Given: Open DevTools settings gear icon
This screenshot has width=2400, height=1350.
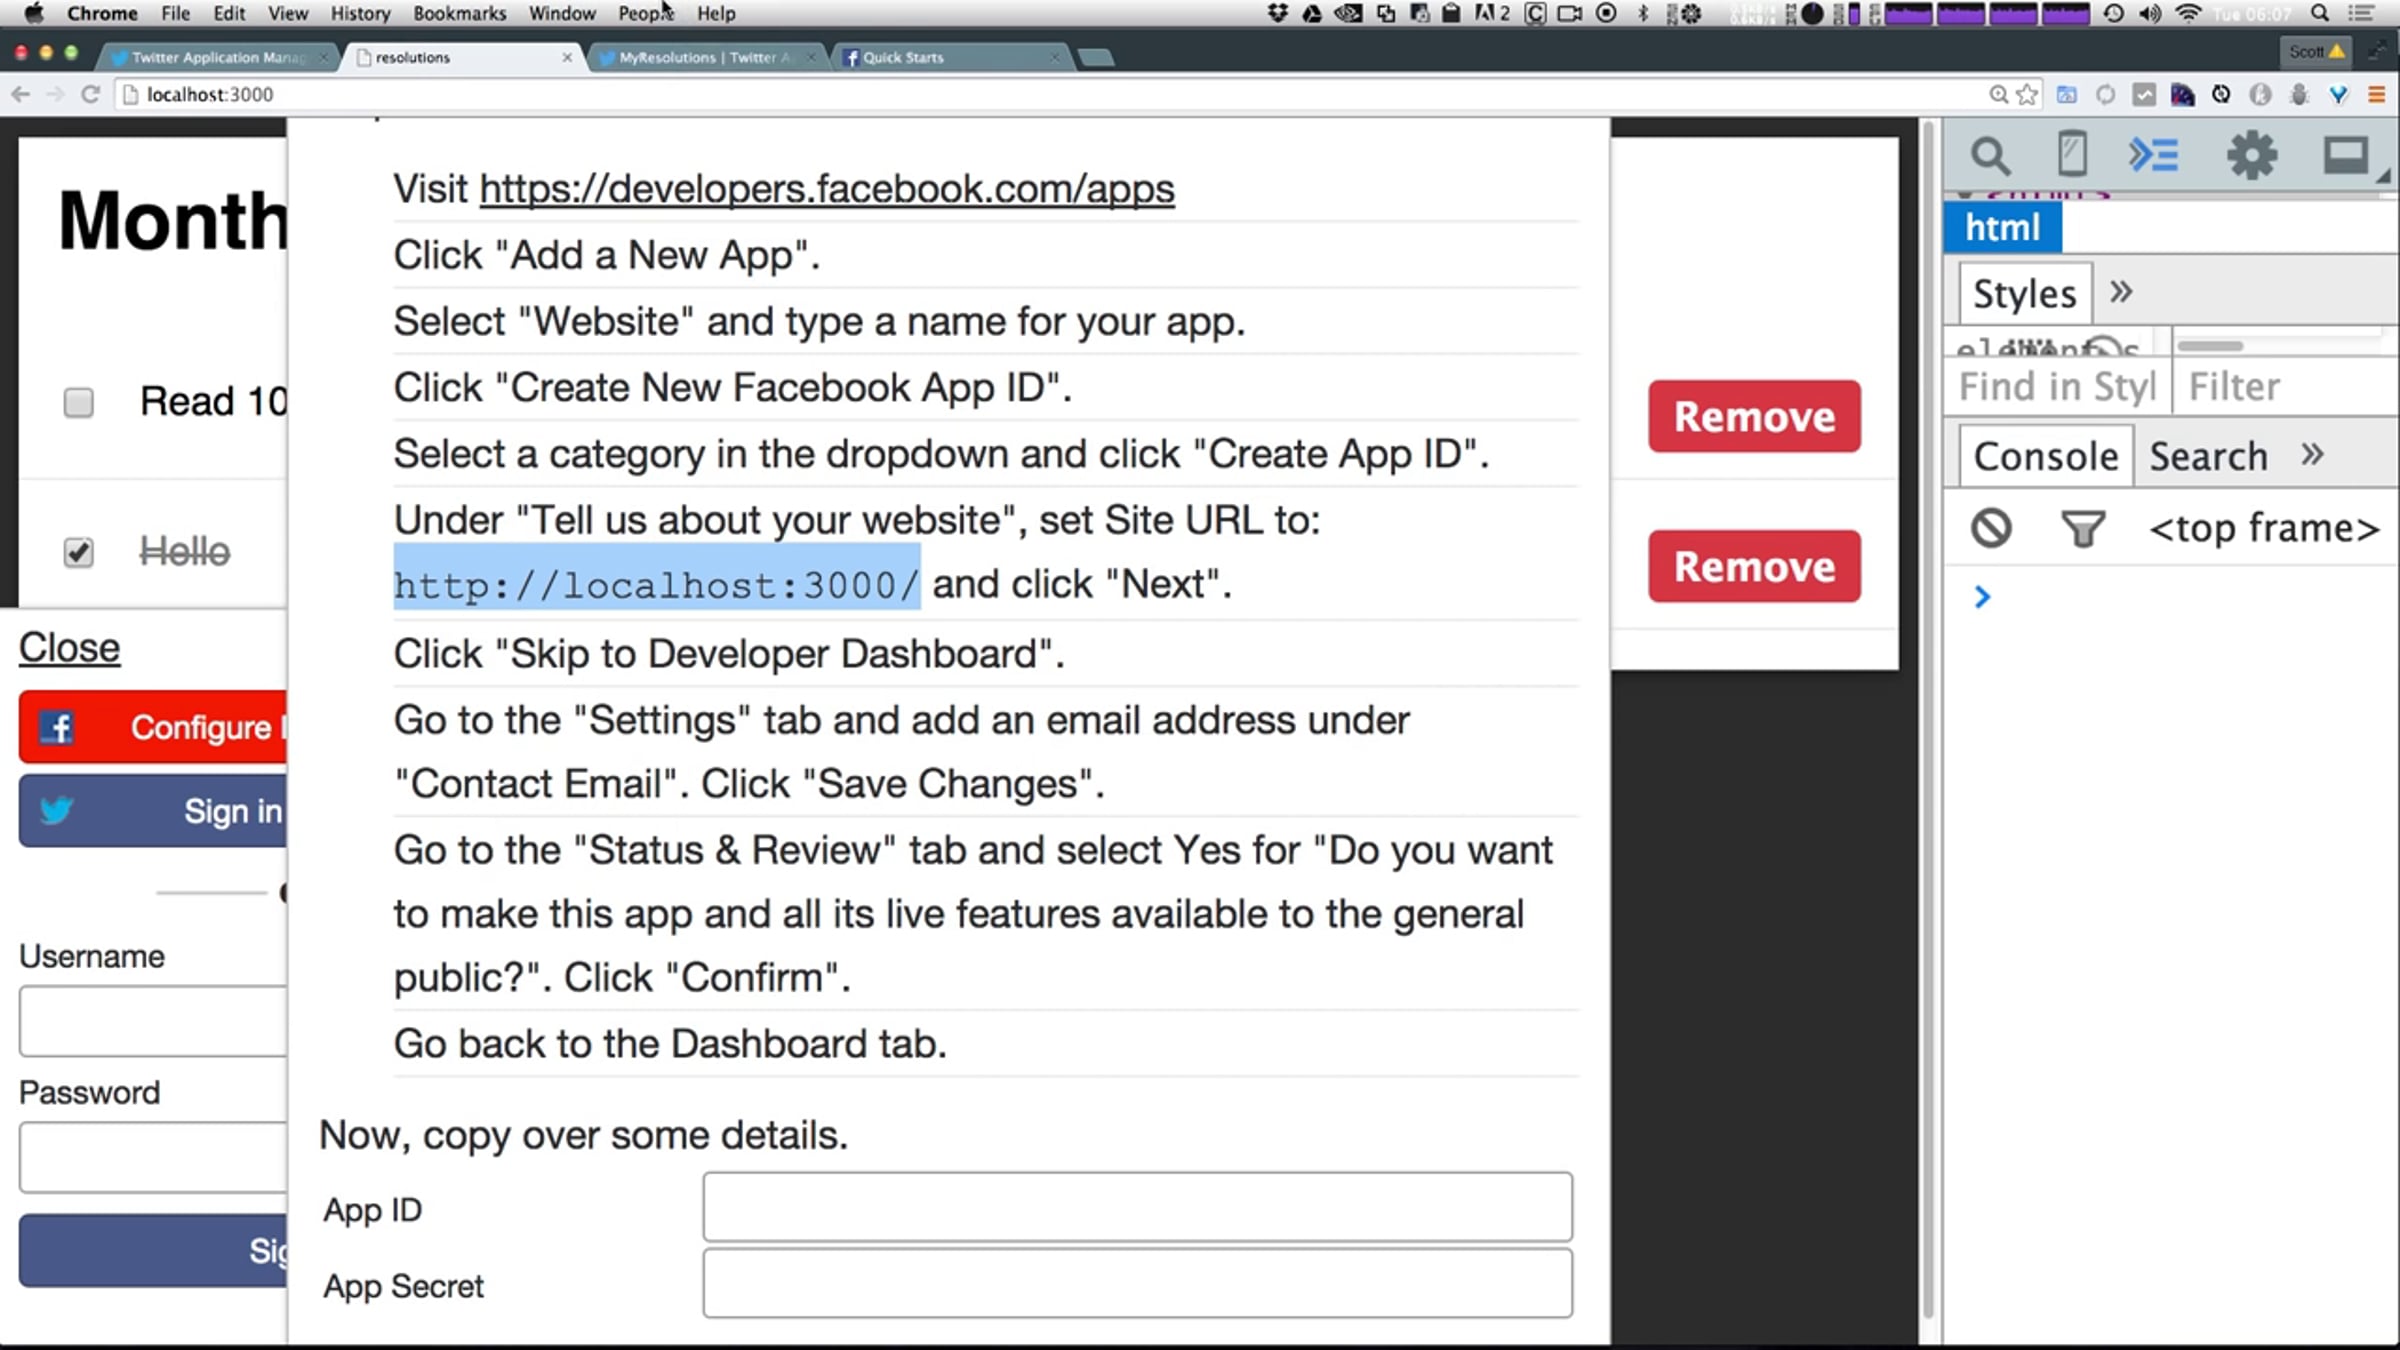Looking at the screenshot, I should [x=2251, y=156].
